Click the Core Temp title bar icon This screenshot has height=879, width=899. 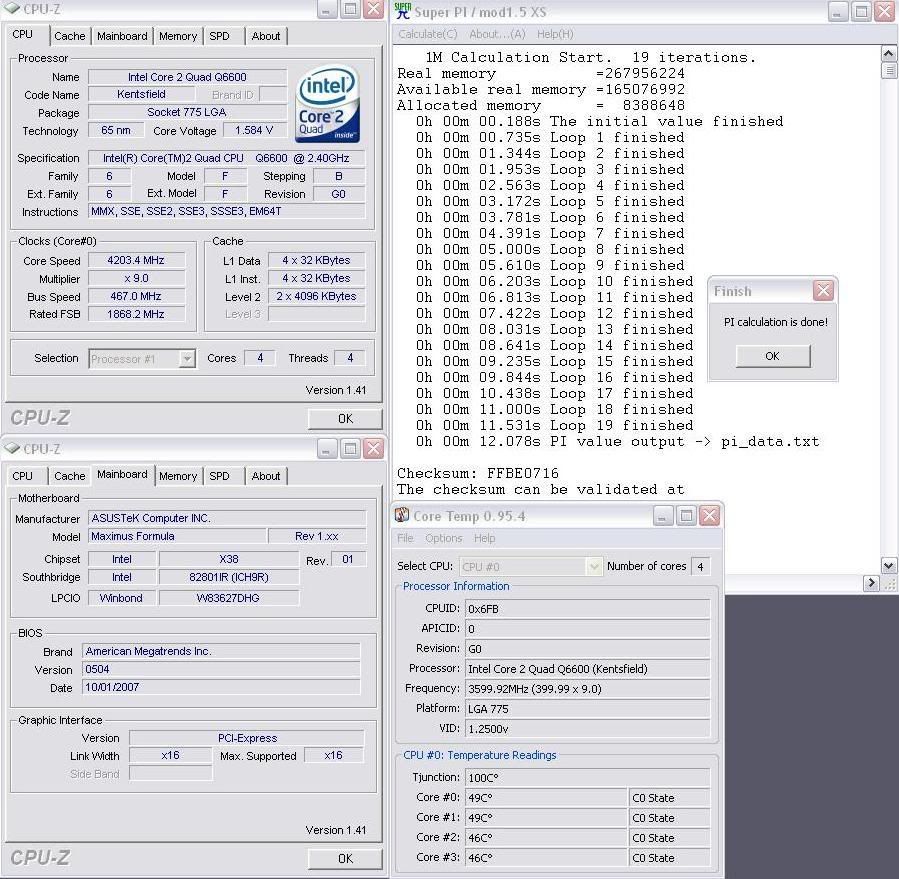tap(402, 515)
